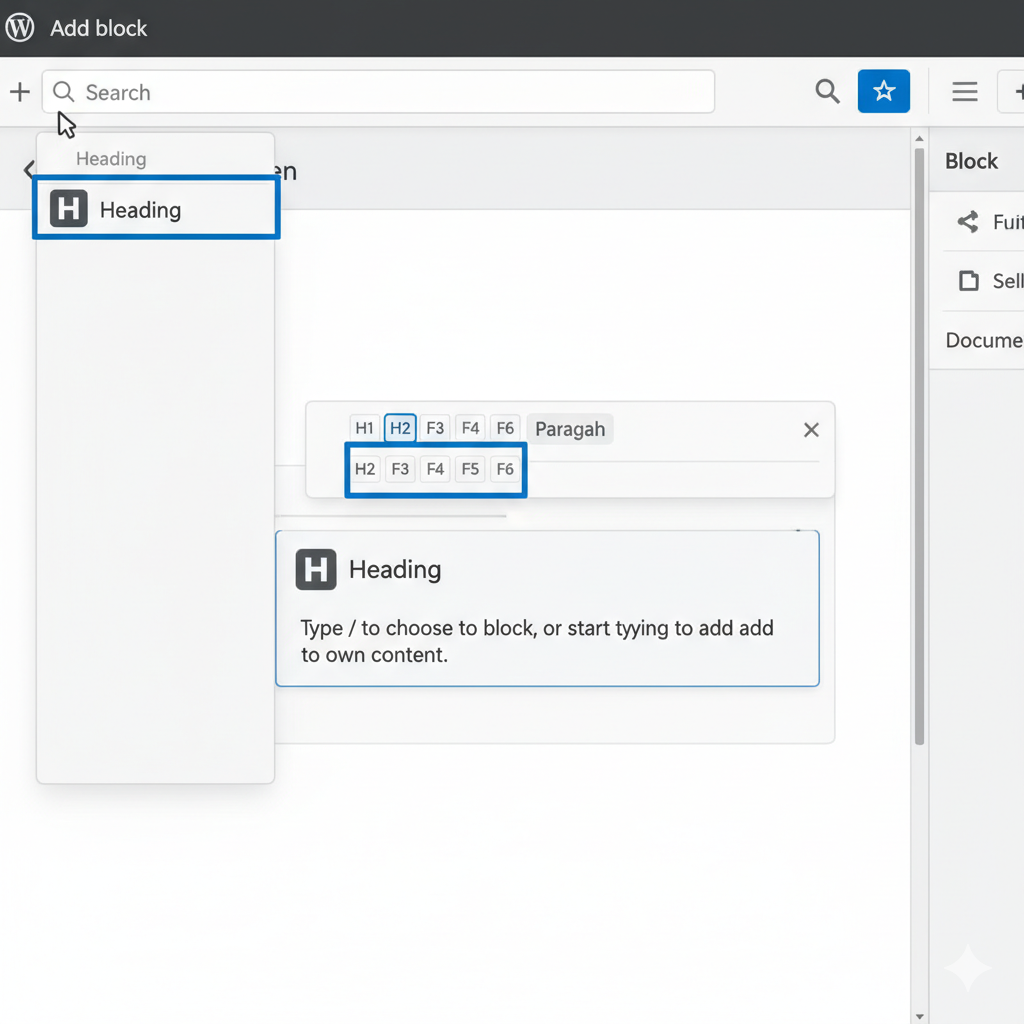Viewport: 1024px width, 1024px height.
Task: Click the blue star button
Action: tap(883, 92)
